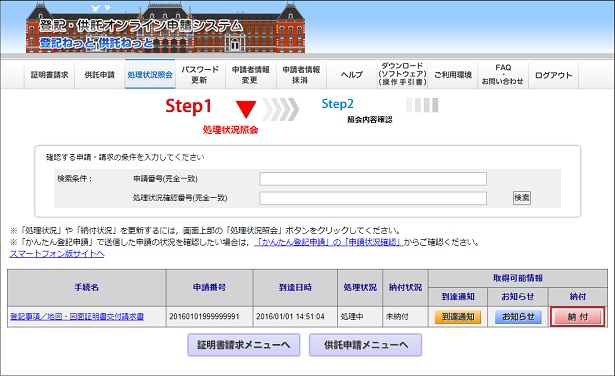Screen dimensions: 615x376
Task: Click the 検索 button
Action: point(522,198)
